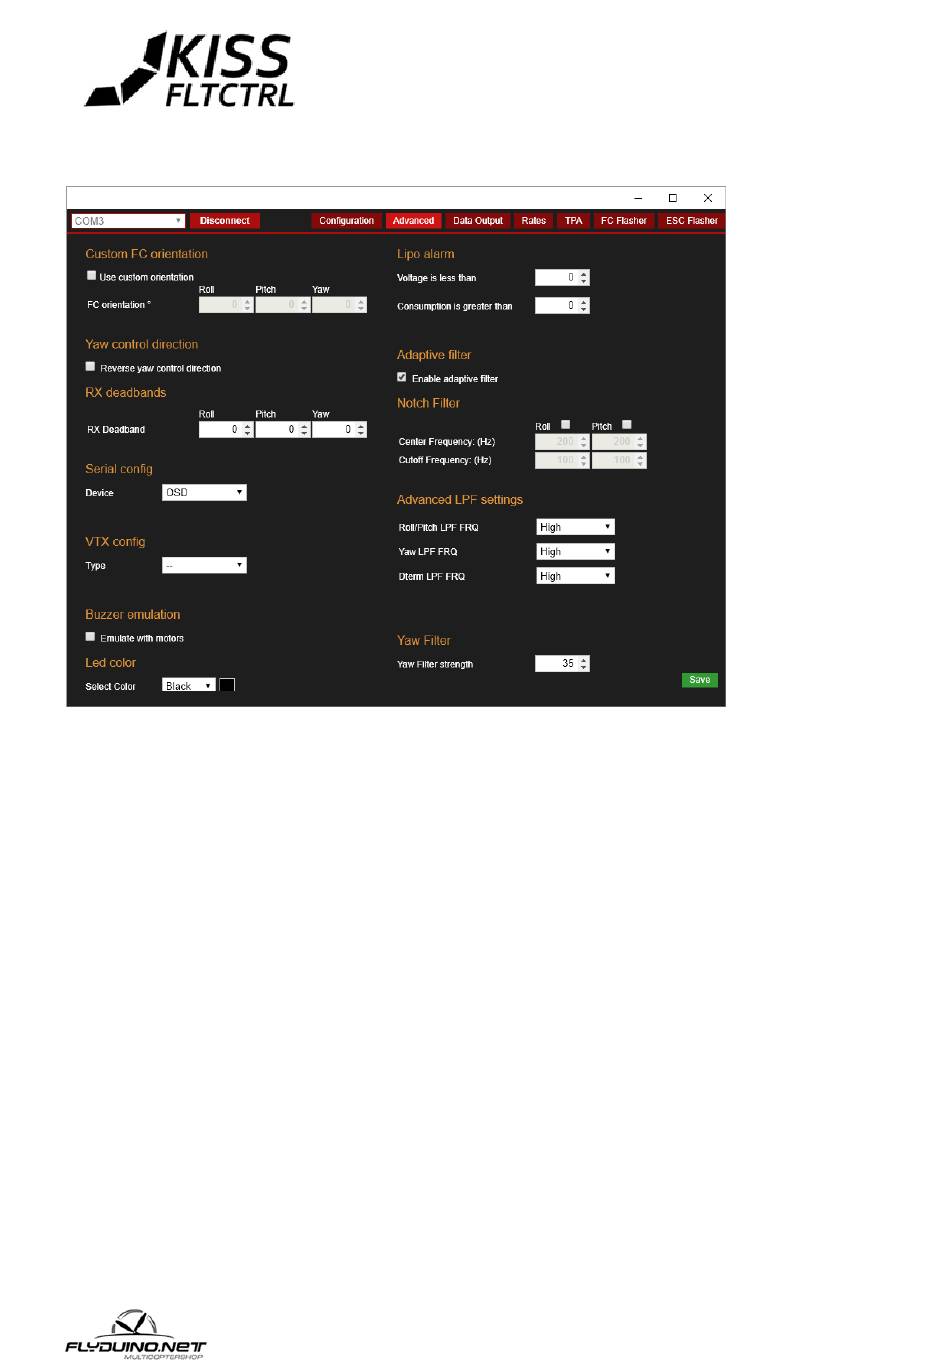
Task: Click the Advanced LPF settings heading
Action: [460, 500]
